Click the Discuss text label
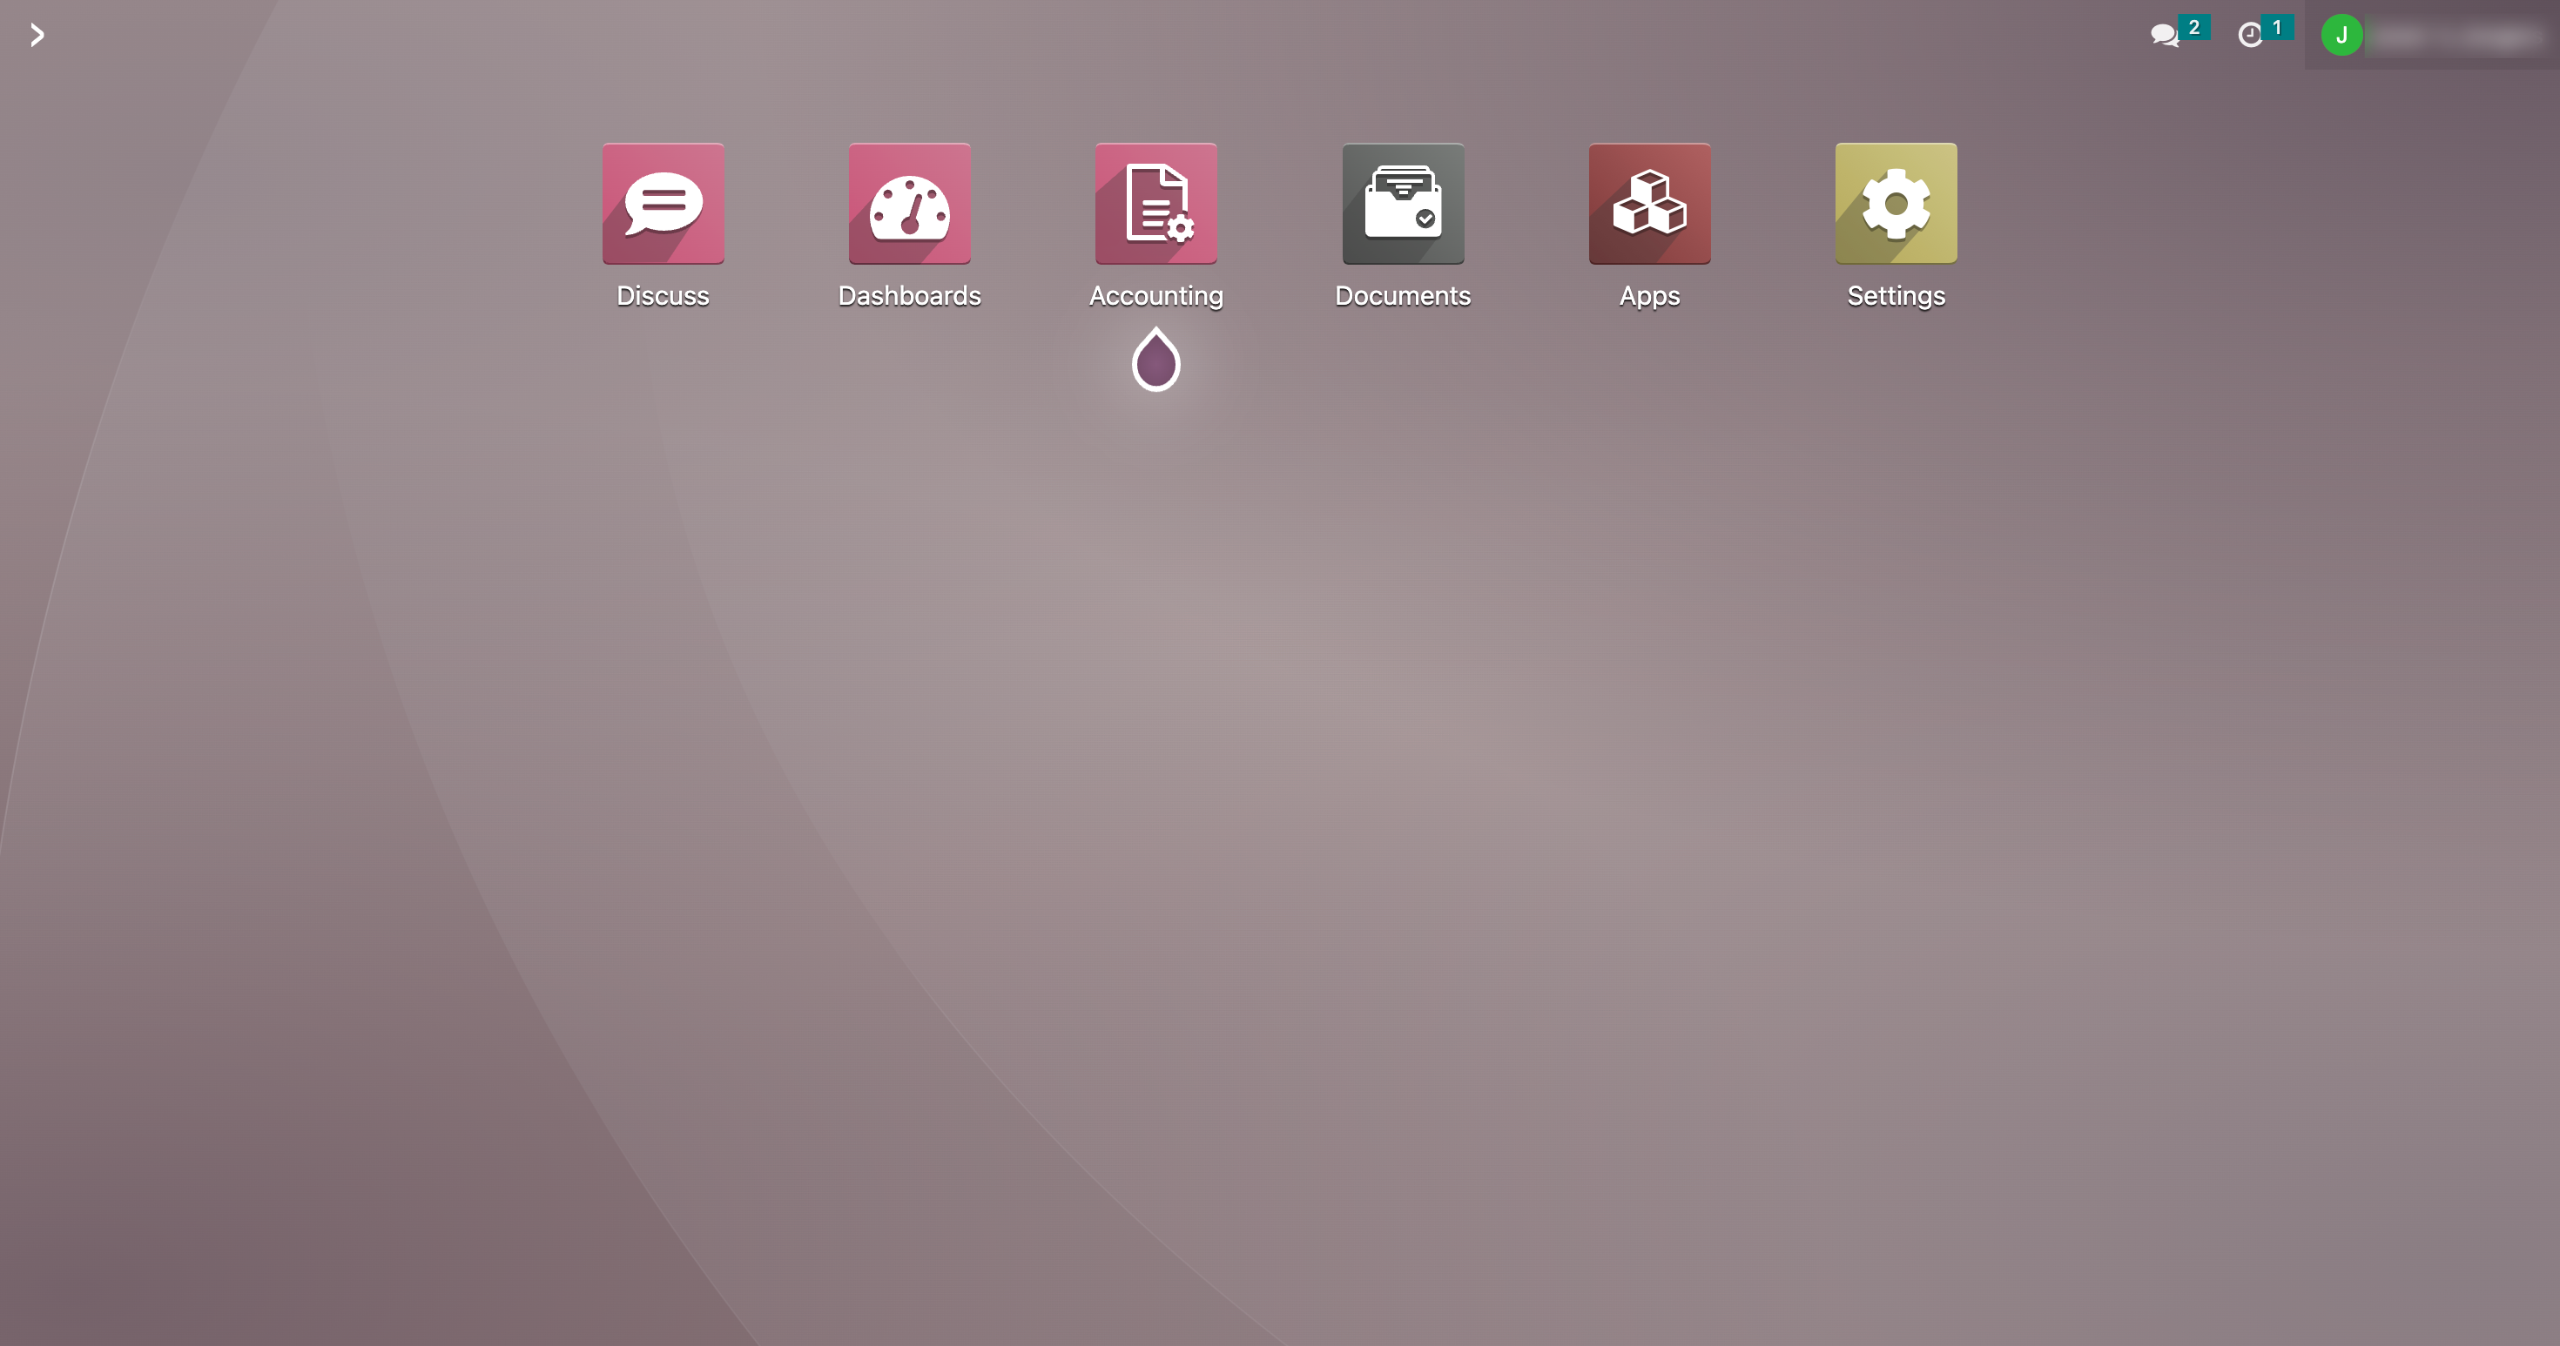This screenshot has width=2560, height=1346. (x=663, y=296)
